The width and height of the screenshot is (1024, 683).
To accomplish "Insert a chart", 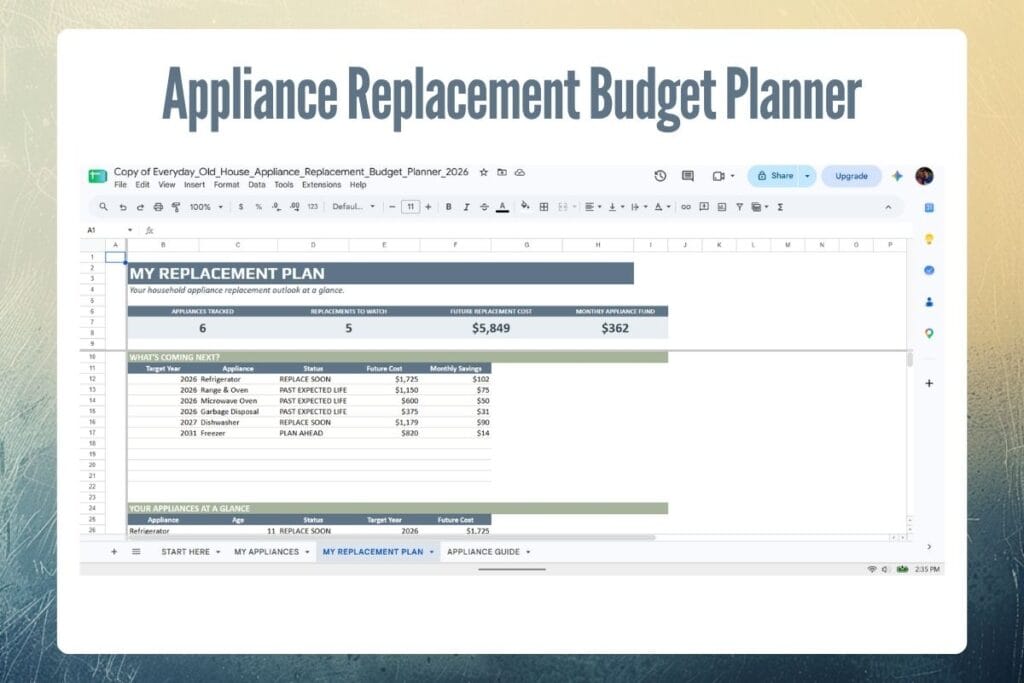I will click(x=722, y=207).
